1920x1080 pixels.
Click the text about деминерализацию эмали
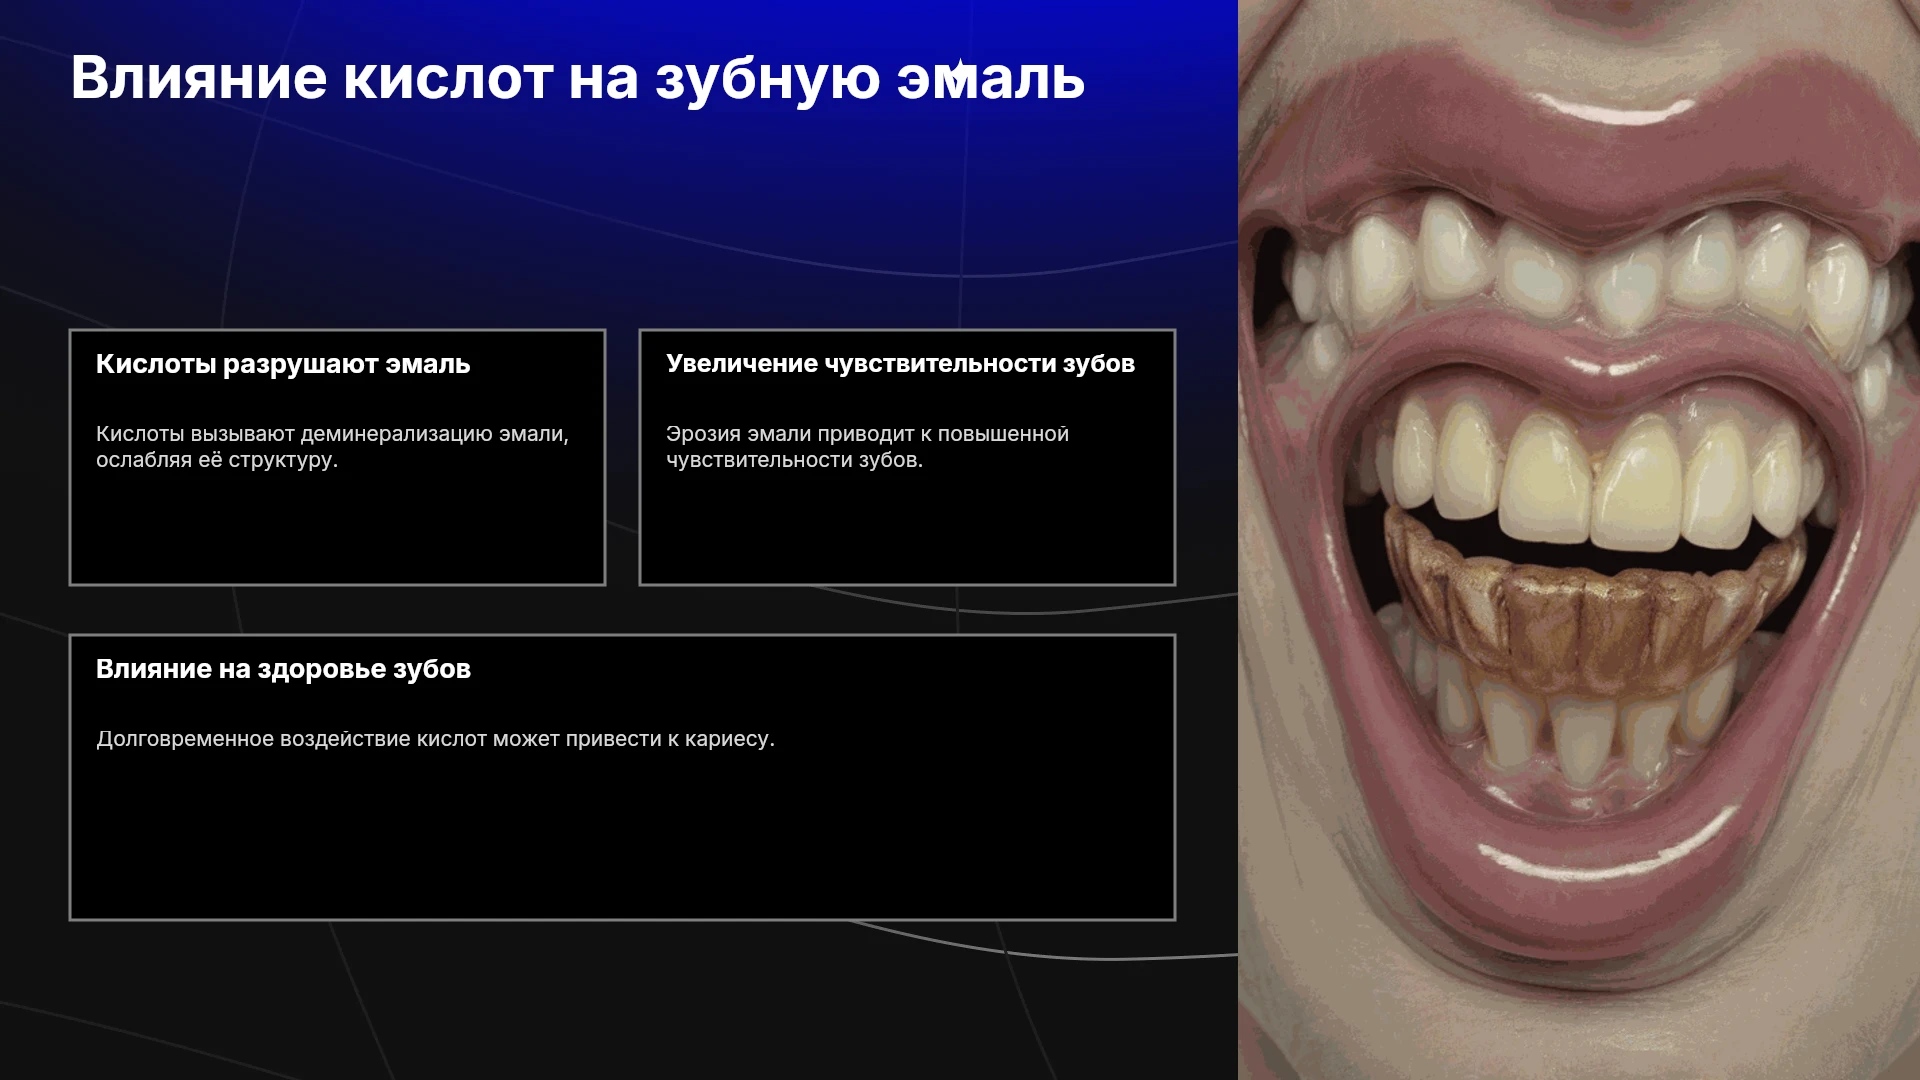pyautogui.click(x=332, y=447)
